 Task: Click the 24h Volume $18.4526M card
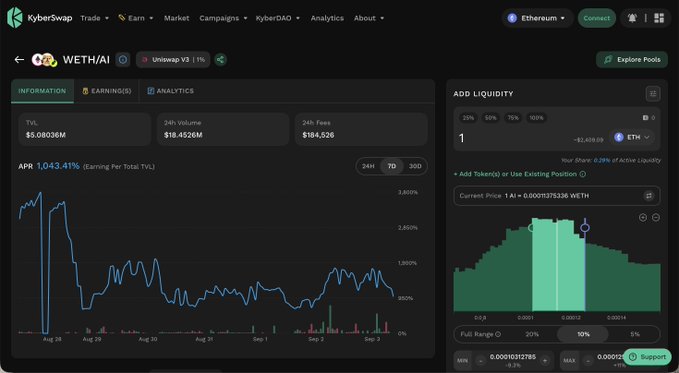tap(223, 129)
